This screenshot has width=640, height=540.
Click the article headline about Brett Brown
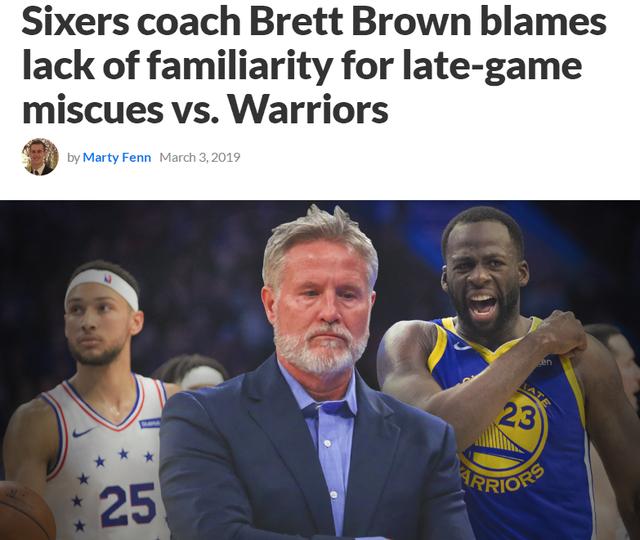[314, 66]
